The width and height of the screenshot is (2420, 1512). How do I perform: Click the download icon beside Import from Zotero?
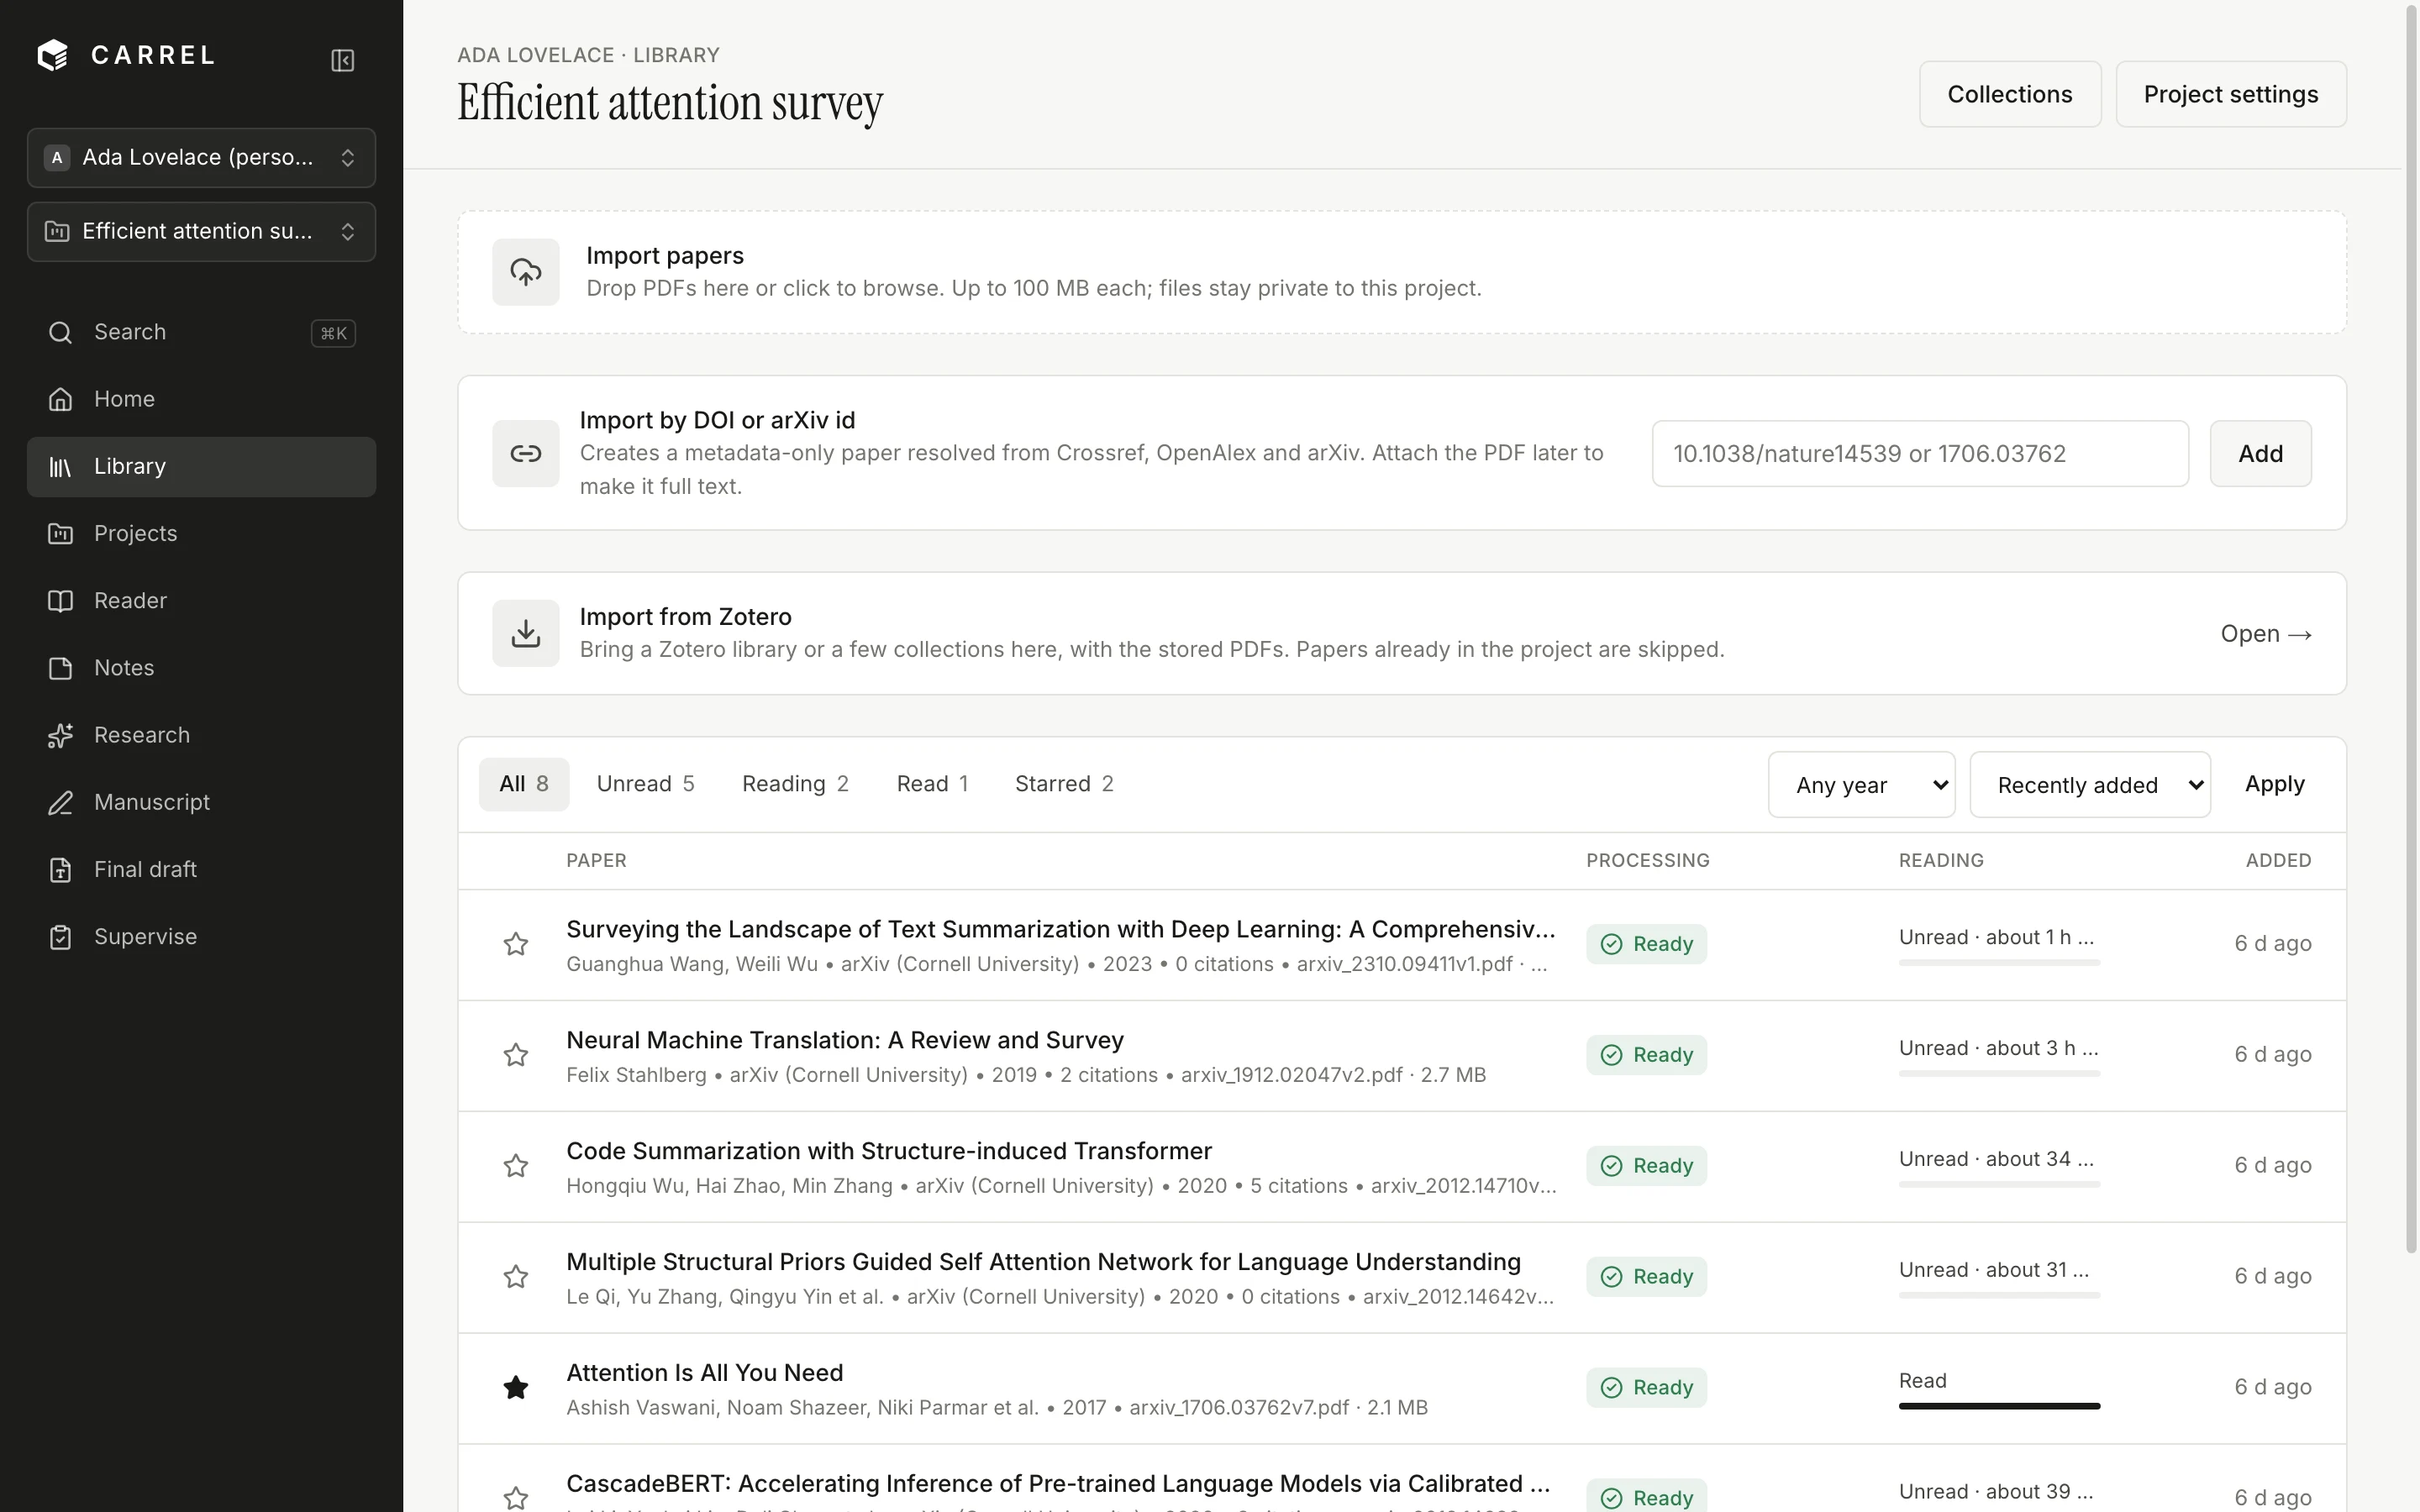coord(526,633)
